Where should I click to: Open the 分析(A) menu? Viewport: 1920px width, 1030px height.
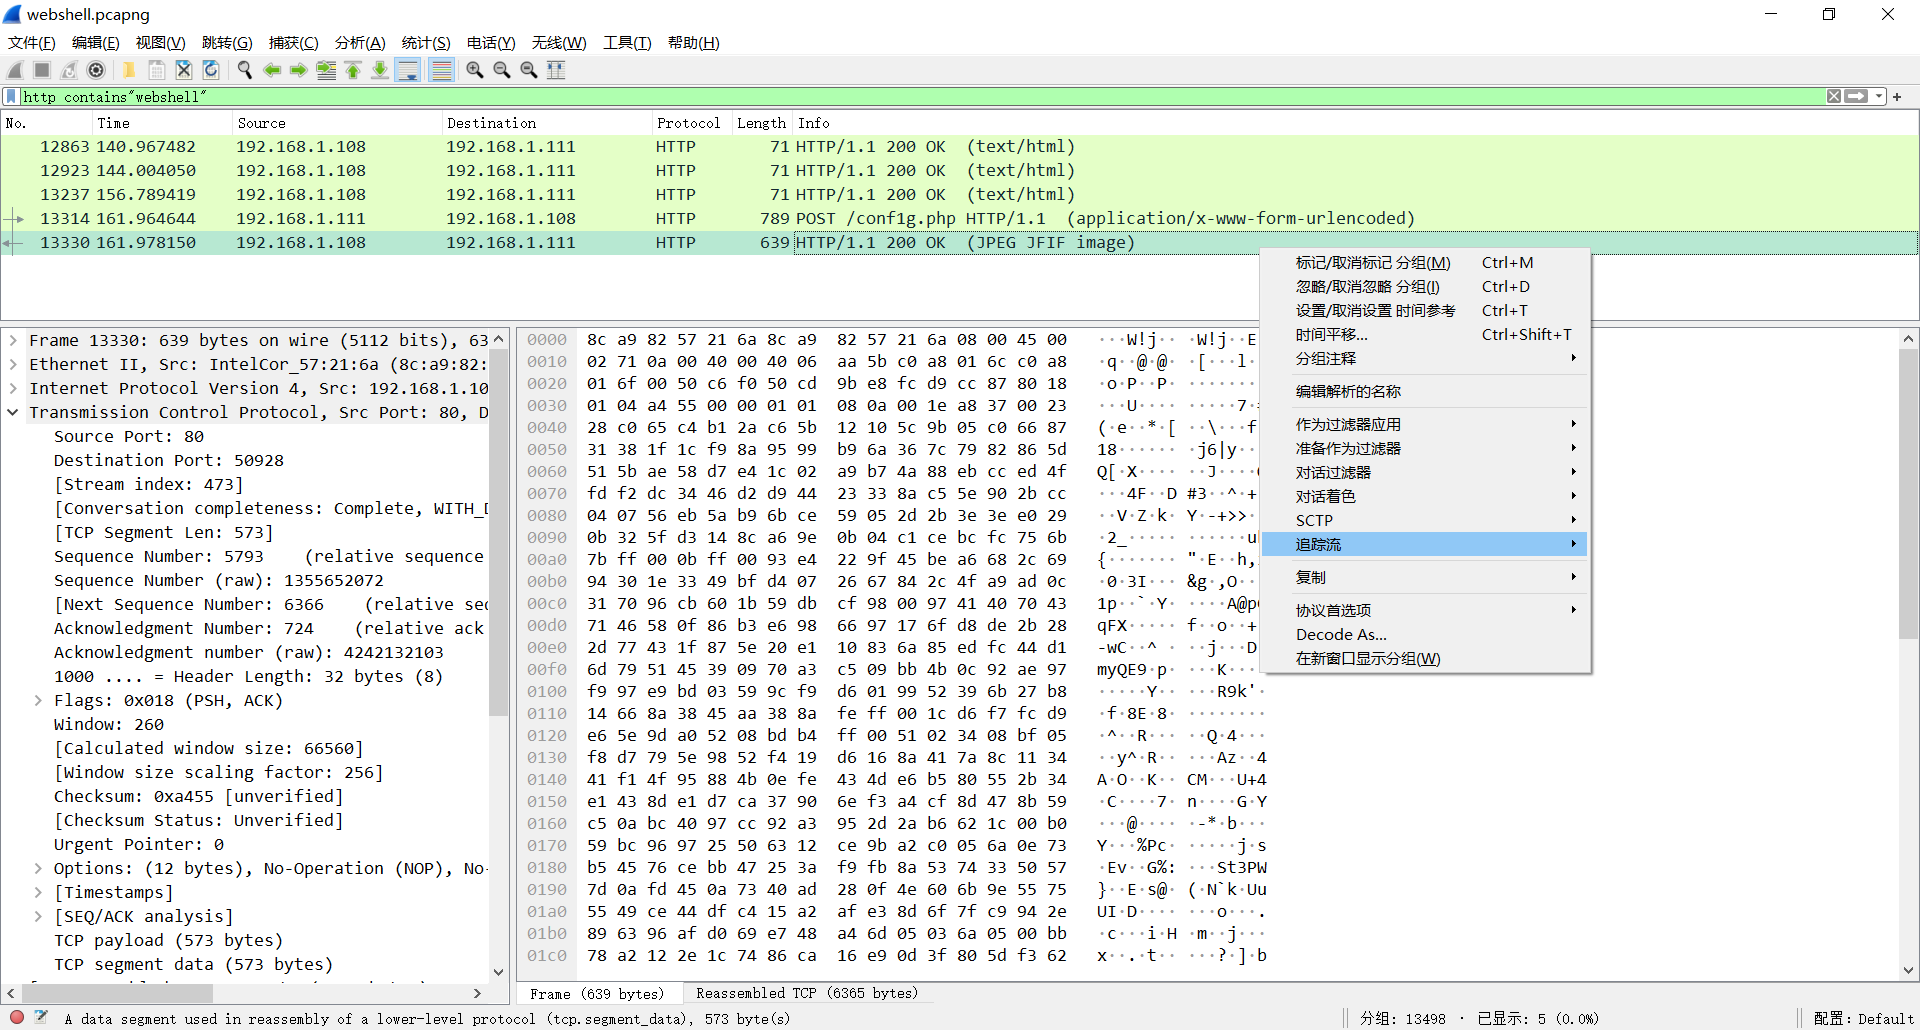(360, 42)
